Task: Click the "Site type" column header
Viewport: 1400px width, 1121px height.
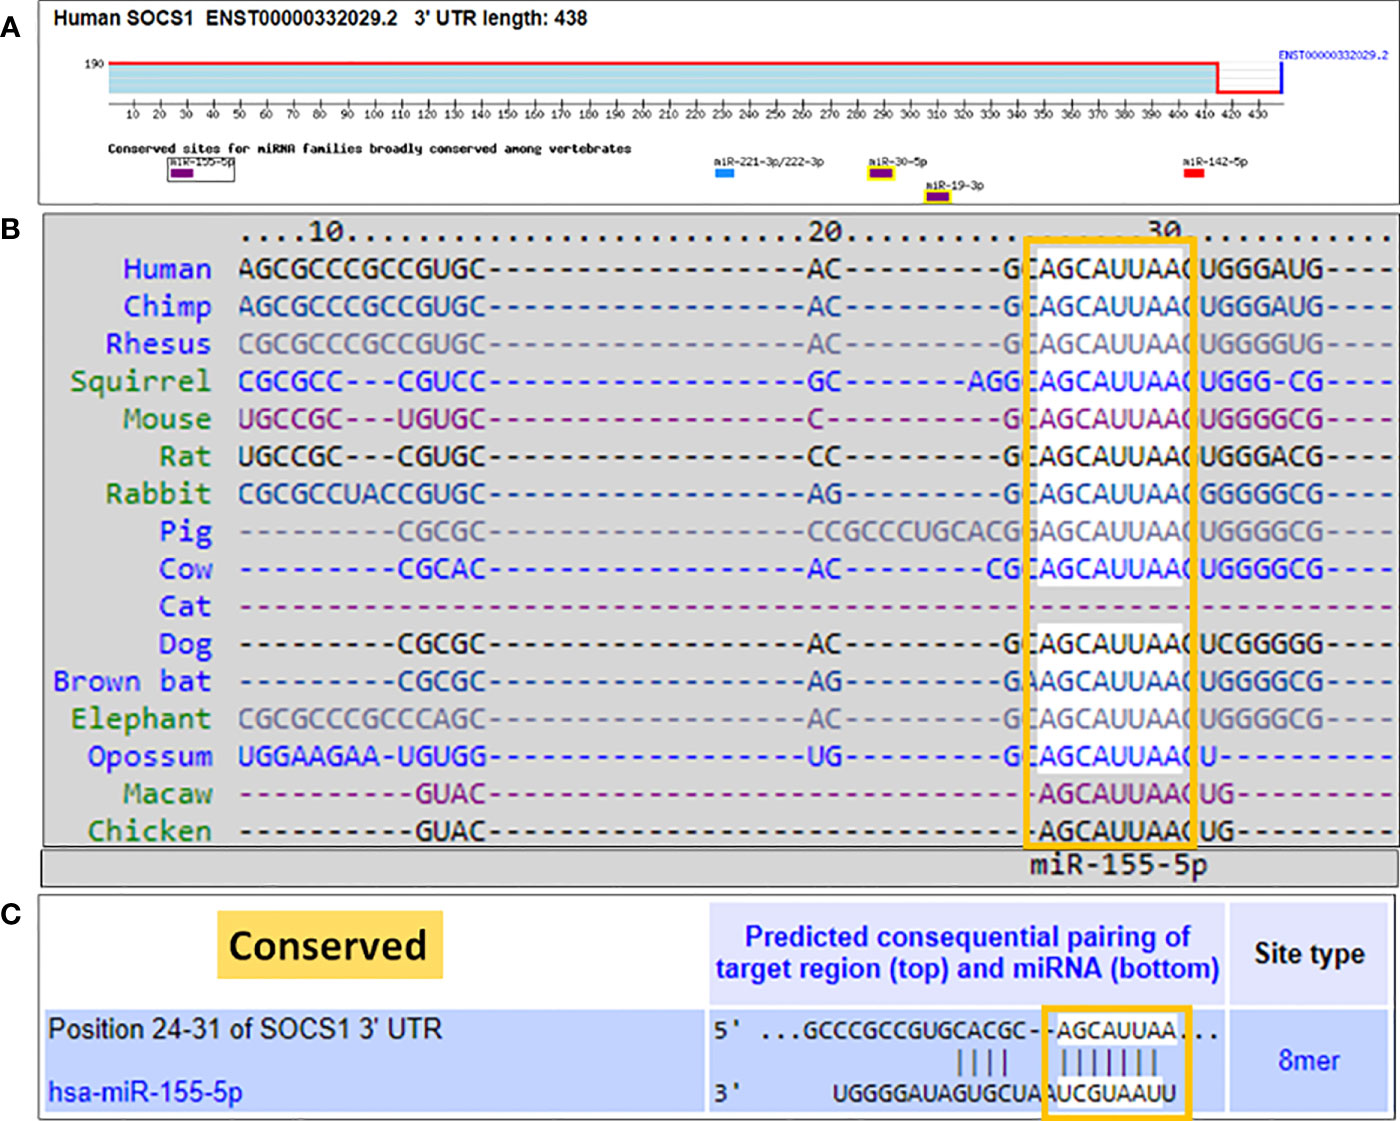Action: [1309, 954]
